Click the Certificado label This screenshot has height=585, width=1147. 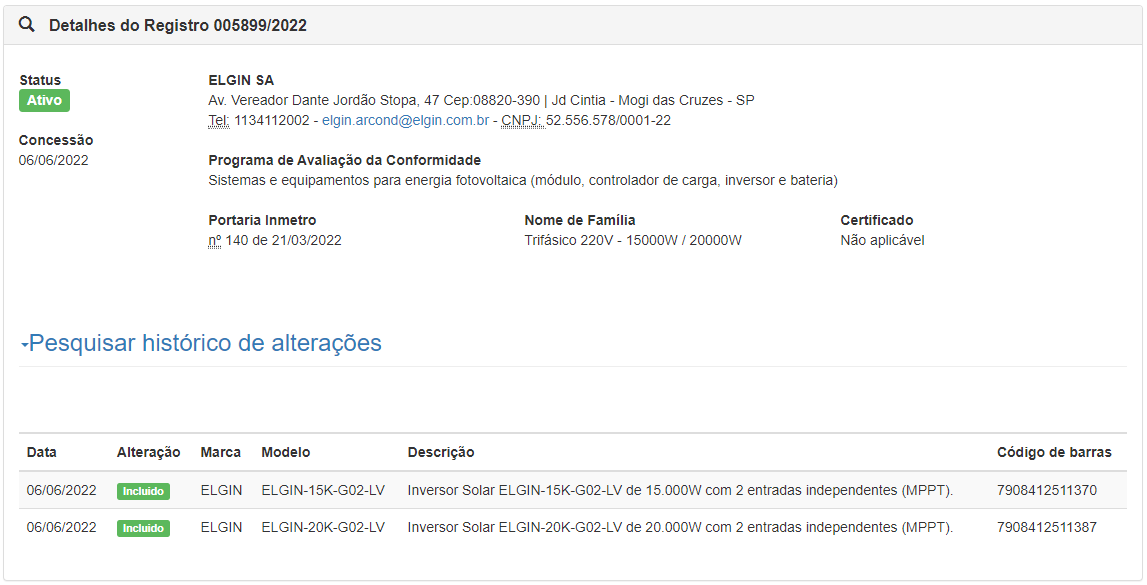(877, 220)
